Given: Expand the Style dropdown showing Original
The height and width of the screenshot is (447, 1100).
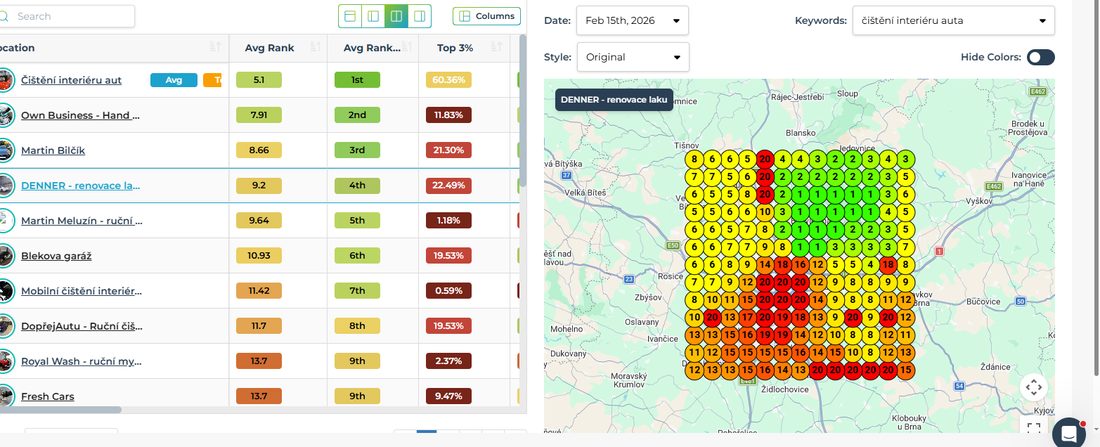Looking at the screenshot, I should point(633,57).
